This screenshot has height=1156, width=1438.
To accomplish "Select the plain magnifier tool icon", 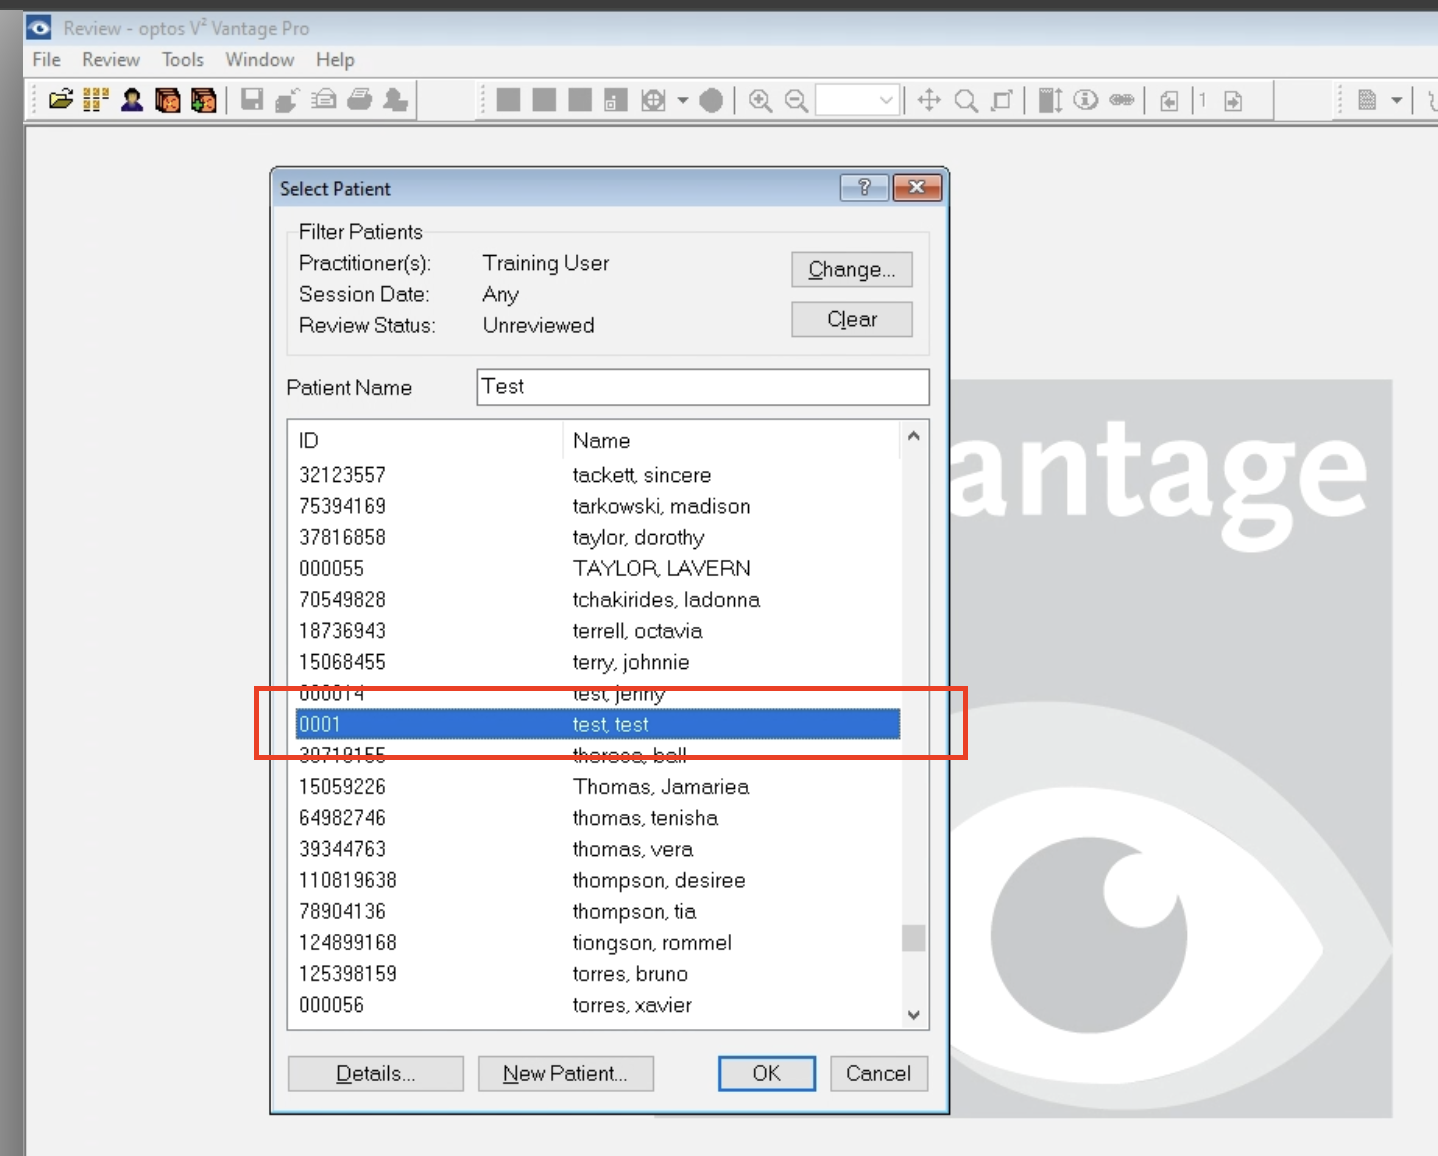I will 966,100.
